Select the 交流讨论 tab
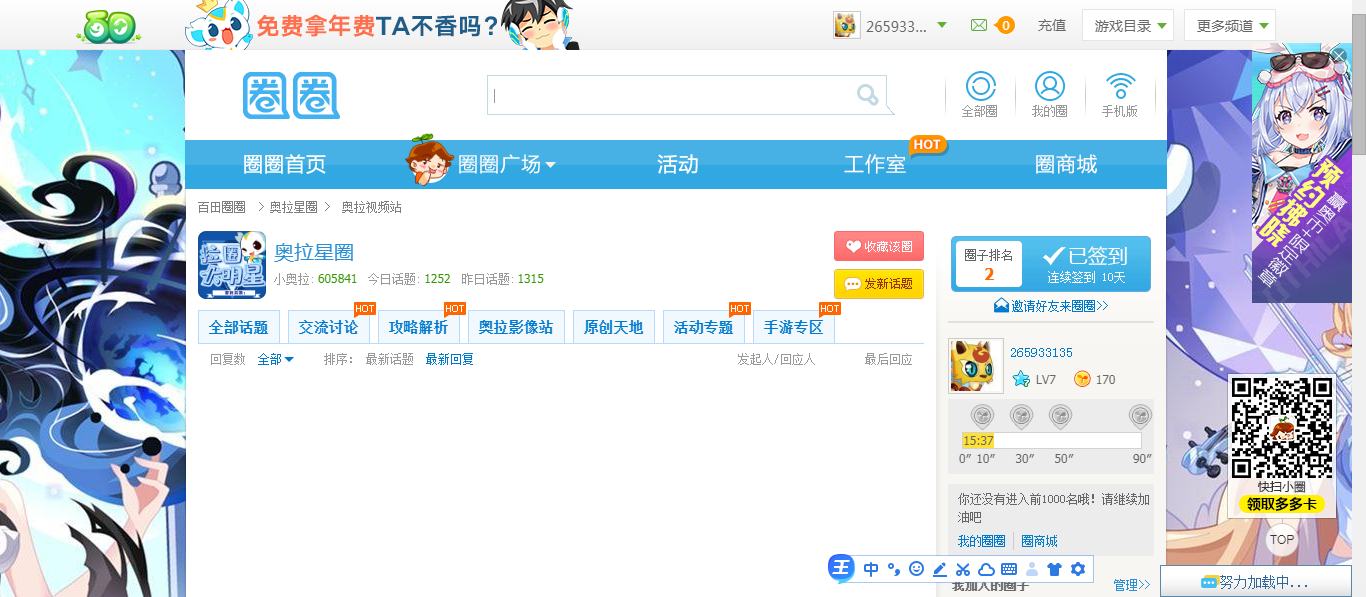This screenshot has height=597, width=1366. (329, 327)
